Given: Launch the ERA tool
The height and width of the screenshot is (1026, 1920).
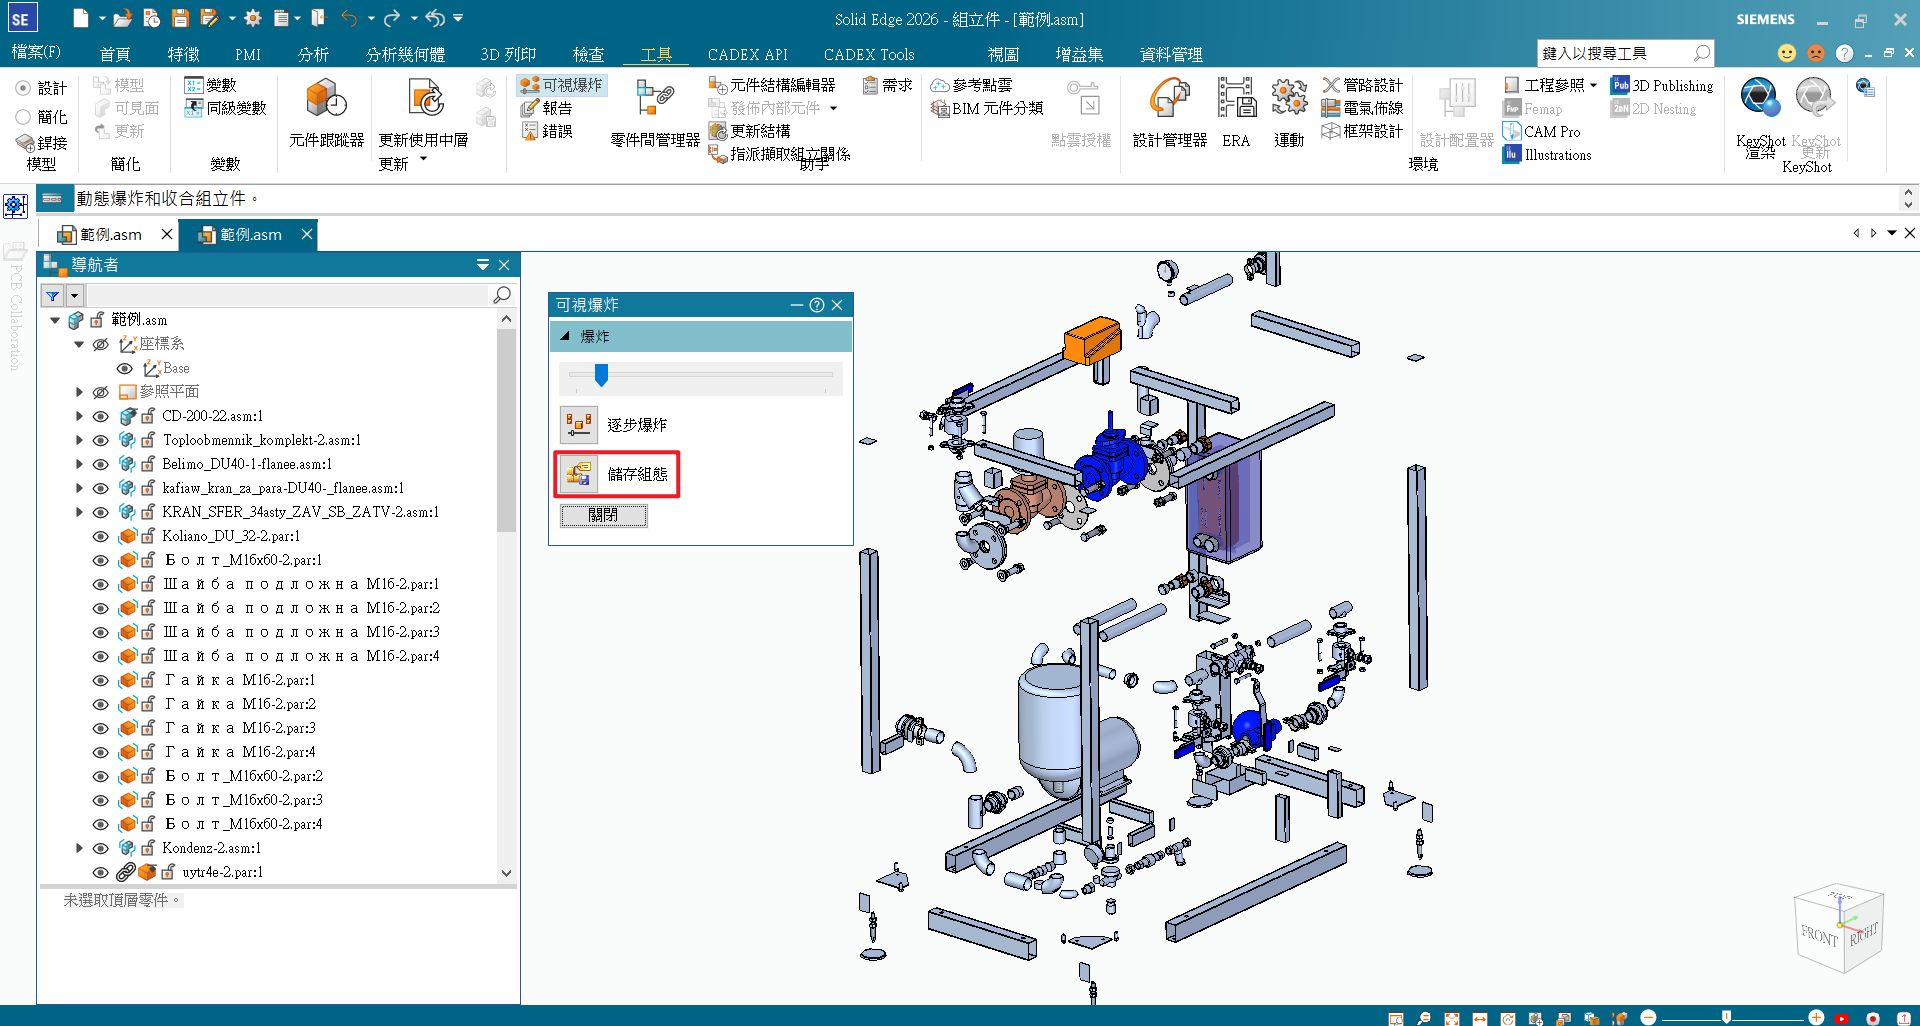Looking at the screenshot, I should click(1236, 99).
